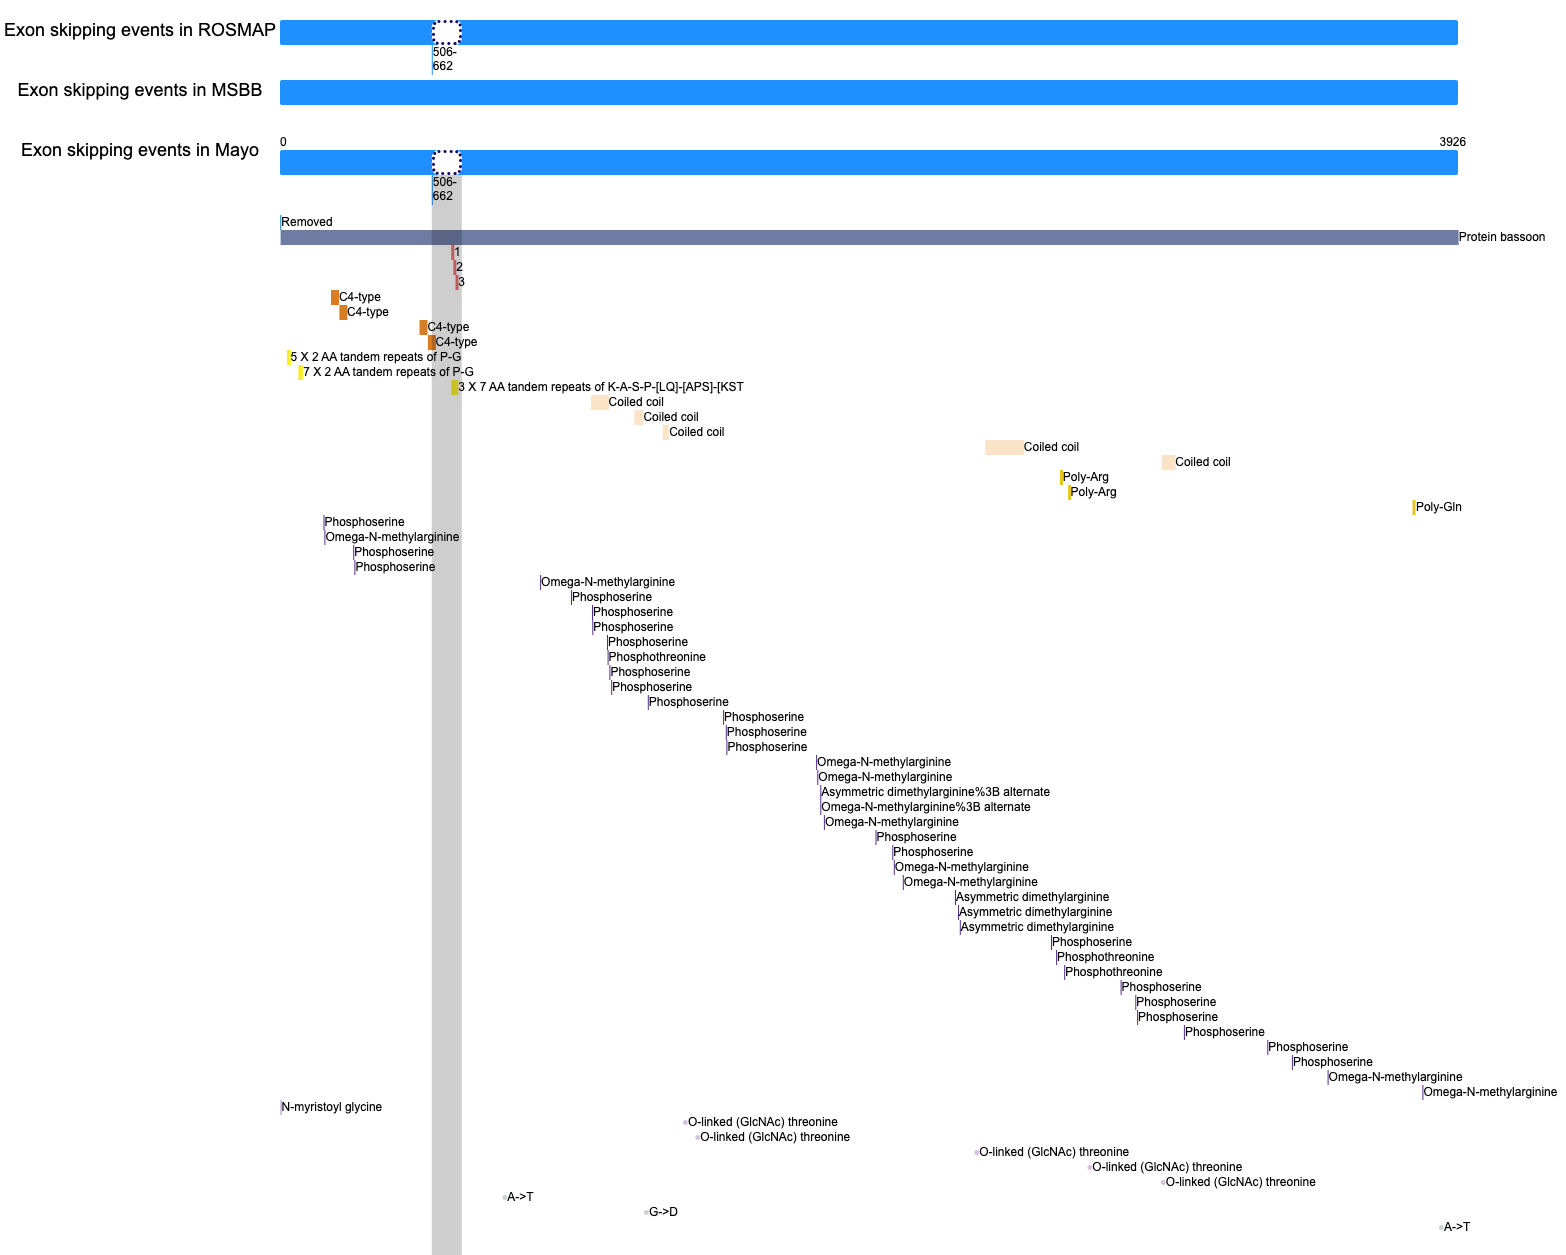1566x1255 pixels.
Task: Select the blue MSBB exon skipping bar
Action: point(869,92)
